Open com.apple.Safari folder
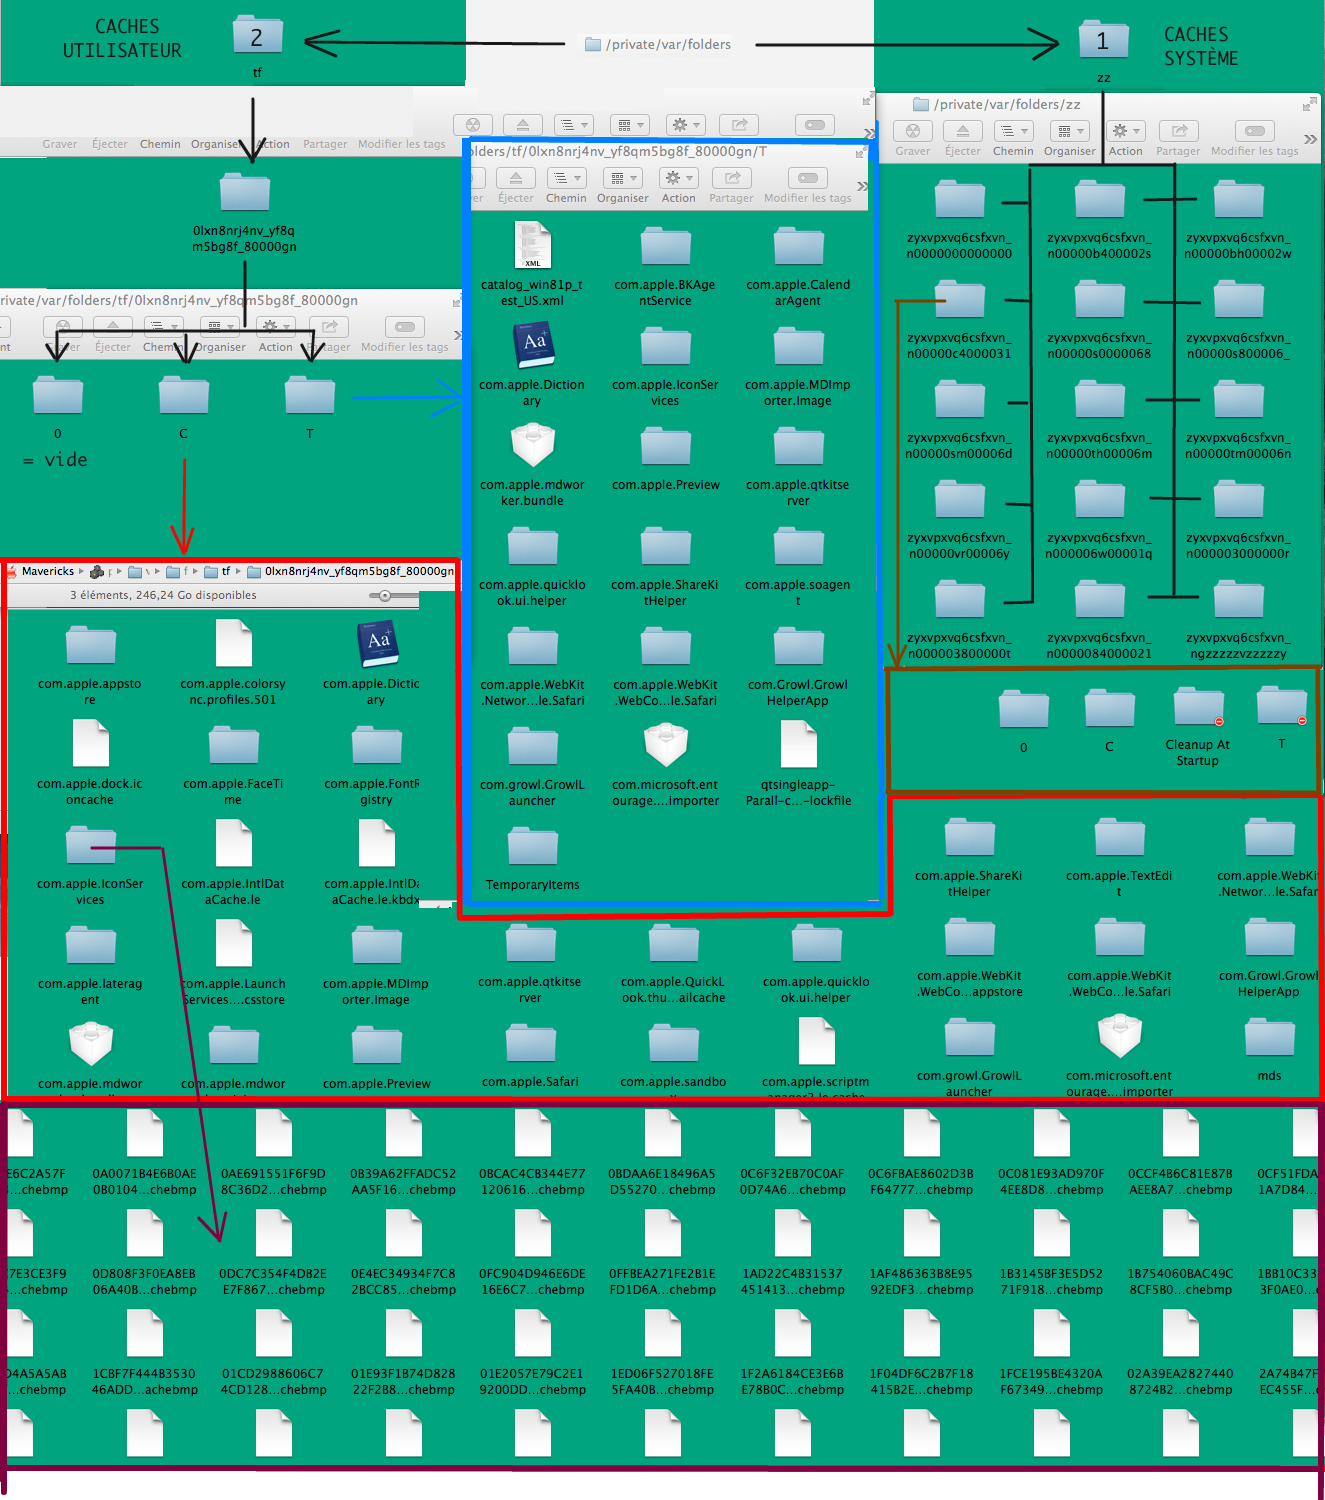Screen dimensions: 1325x1500 [530, 1043]
